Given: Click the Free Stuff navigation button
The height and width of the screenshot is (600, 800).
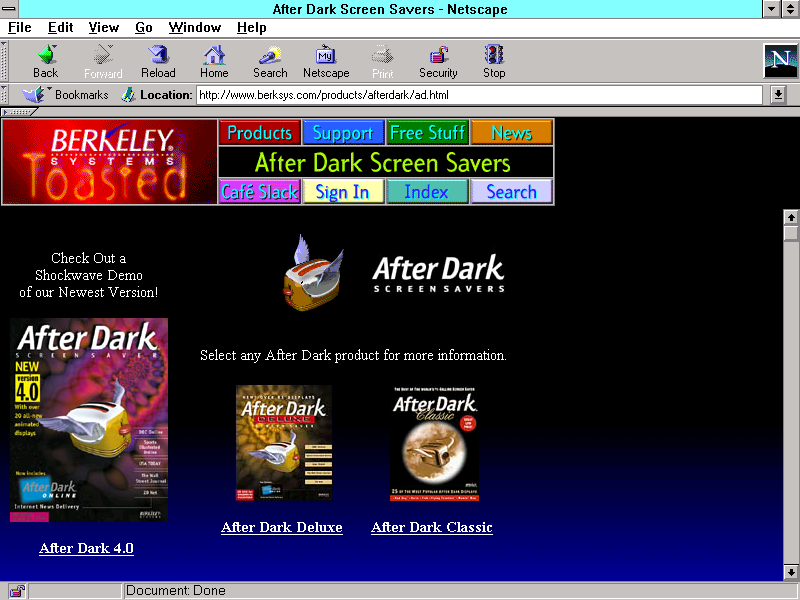Looking at the screenshot, I should click(428, 133).
